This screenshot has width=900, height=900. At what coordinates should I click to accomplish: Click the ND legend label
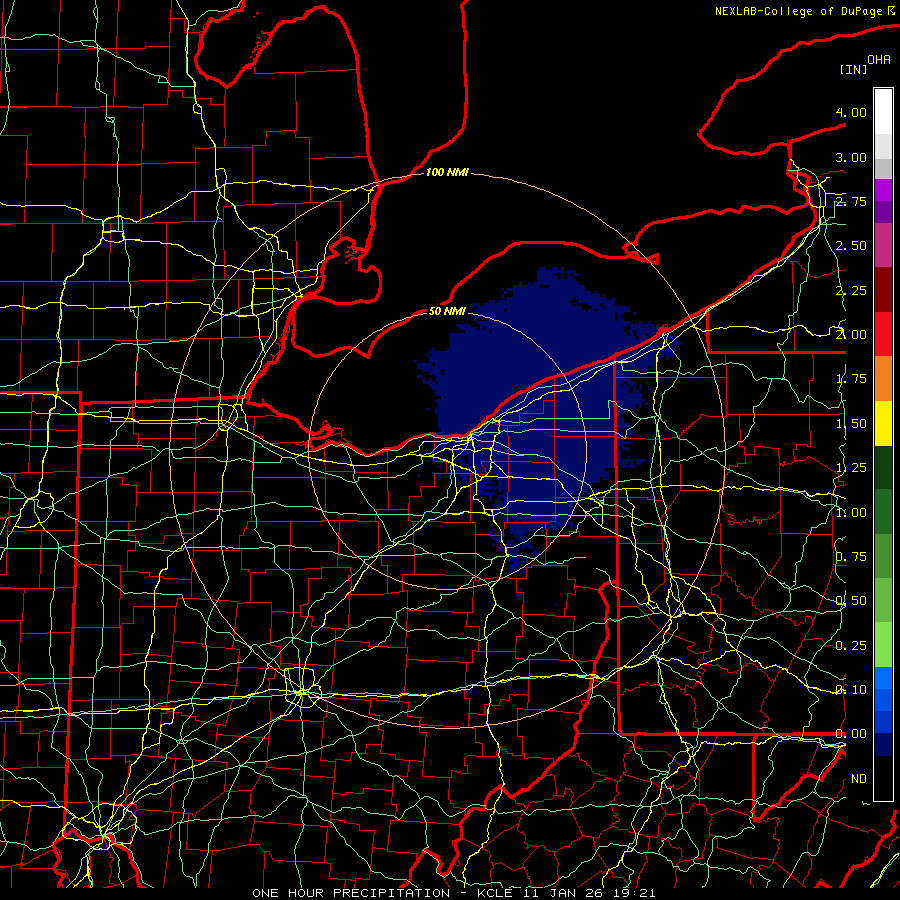click(859, 779)
